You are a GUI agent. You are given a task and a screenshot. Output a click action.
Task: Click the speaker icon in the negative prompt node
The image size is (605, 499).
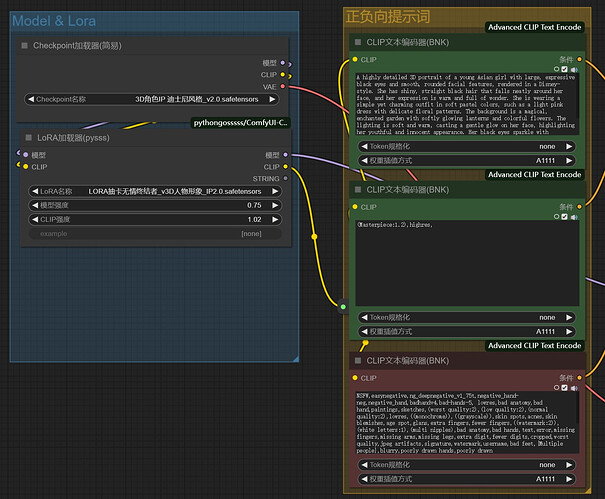pos(574,388)
